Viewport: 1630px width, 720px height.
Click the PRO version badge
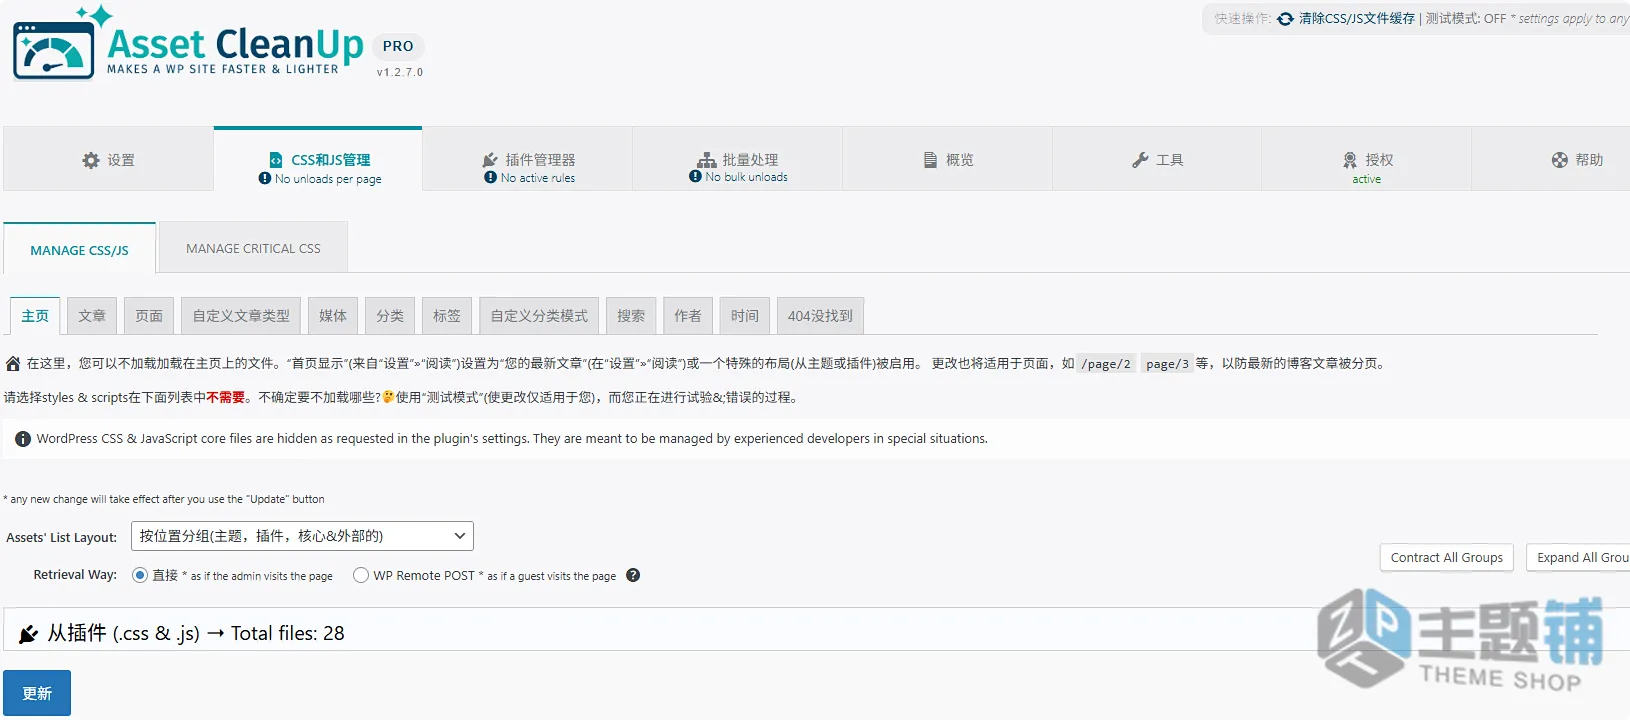click(398, 46)
